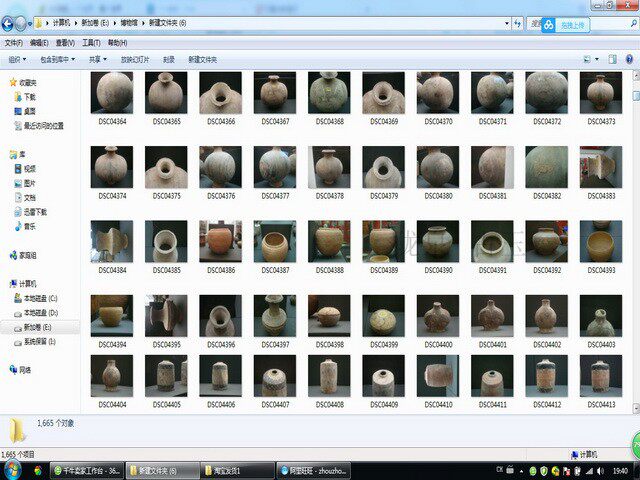The height and width of the screenshot is (480, 640).
Task: Open Network (网络) in navigation pane
Action: 24,369
